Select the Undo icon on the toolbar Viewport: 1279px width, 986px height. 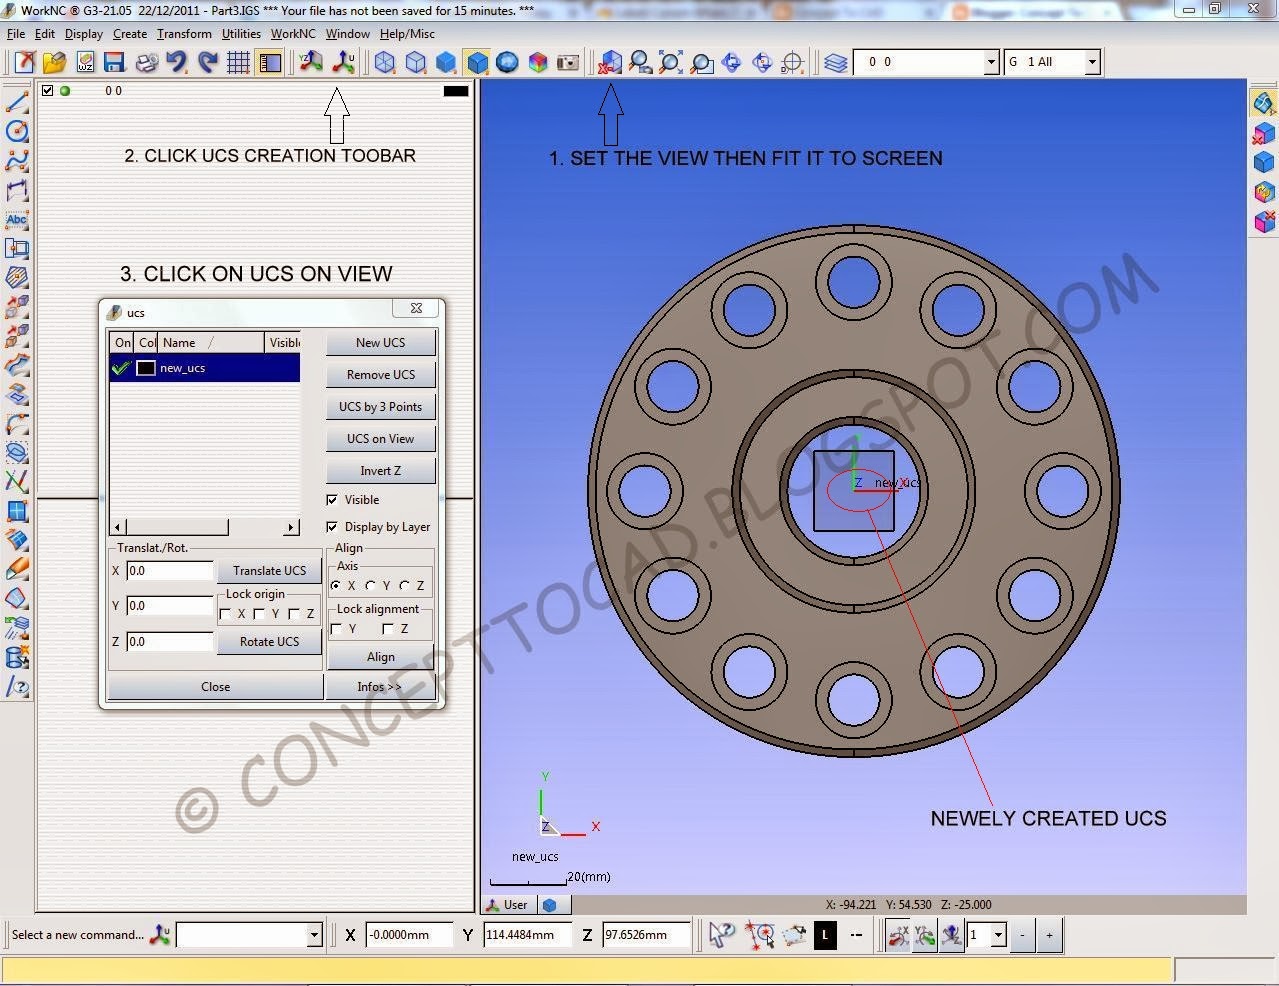click(x=177, y=61)
